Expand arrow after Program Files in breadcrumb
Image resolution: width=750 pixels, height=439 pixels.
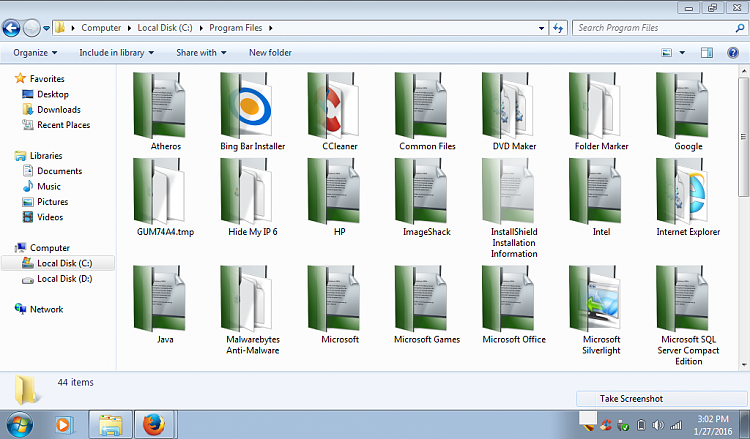[271, 28]
